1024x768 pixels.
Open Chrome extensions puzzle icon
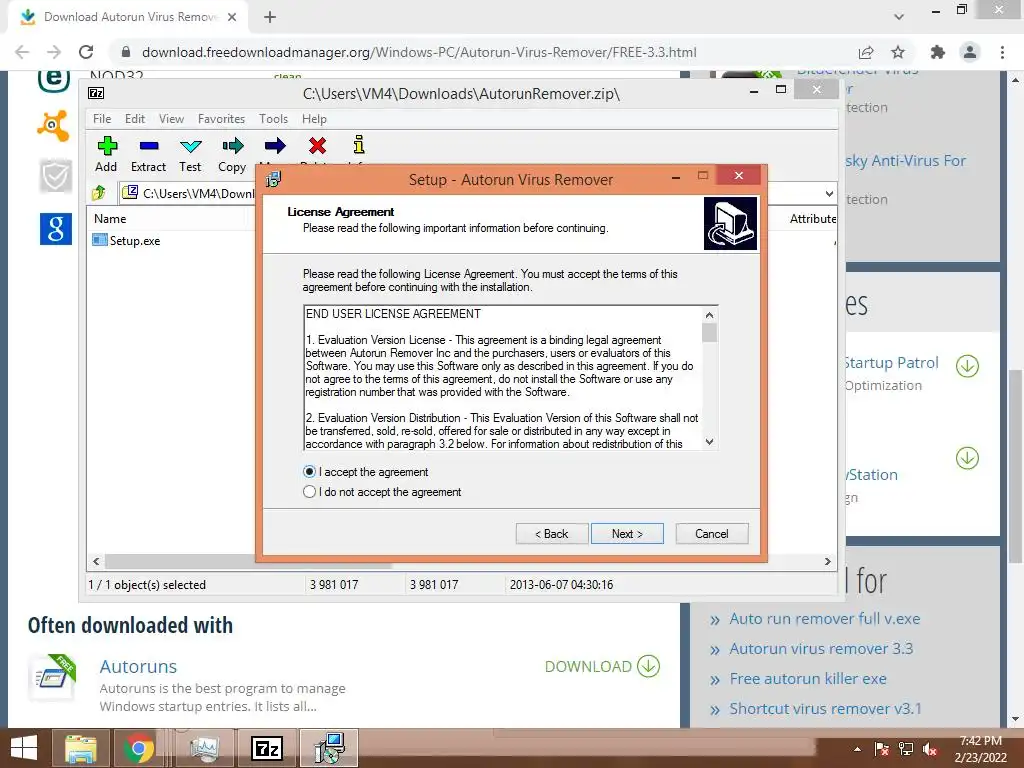click(x=938, y=52)
